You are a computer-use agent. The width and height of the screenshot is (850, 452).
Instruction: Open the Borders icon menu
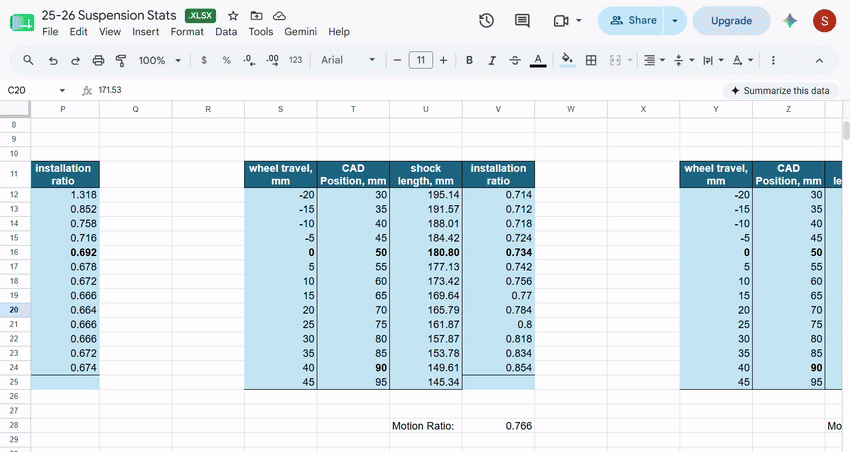click(591, 60)
